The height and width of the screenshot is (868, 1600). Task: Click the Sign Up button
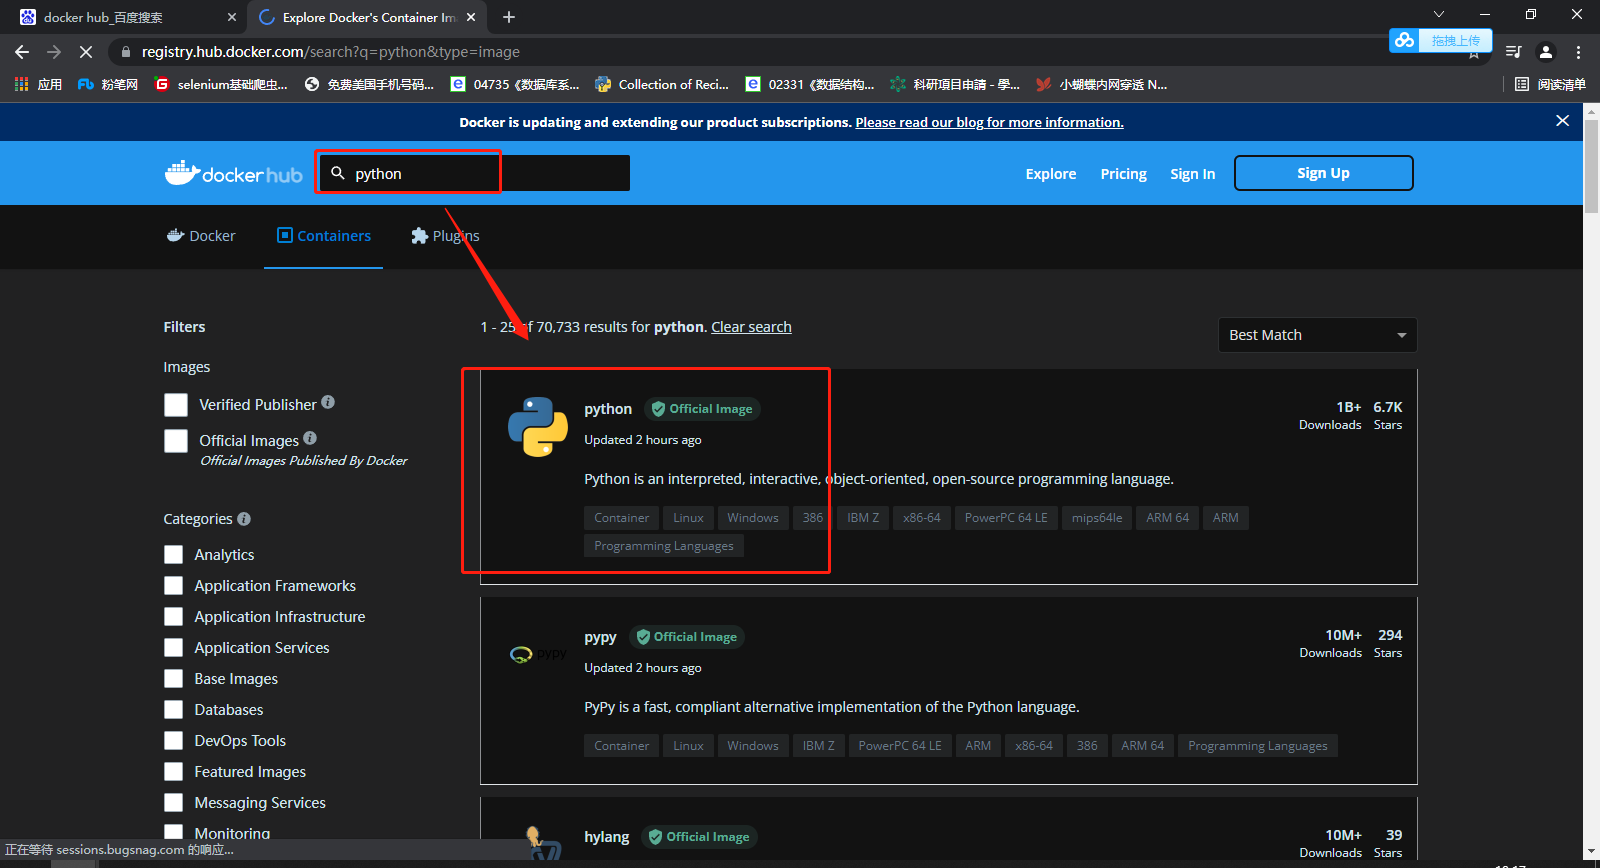tap(1323, 173)
